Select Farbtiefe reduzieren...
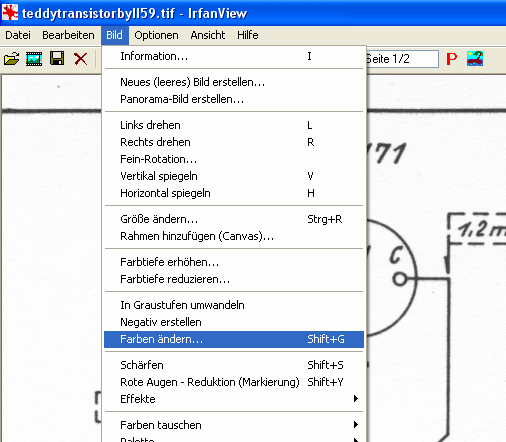Image resolution: width=506 pixels, height=442 pixels. (x=234, y=279)
